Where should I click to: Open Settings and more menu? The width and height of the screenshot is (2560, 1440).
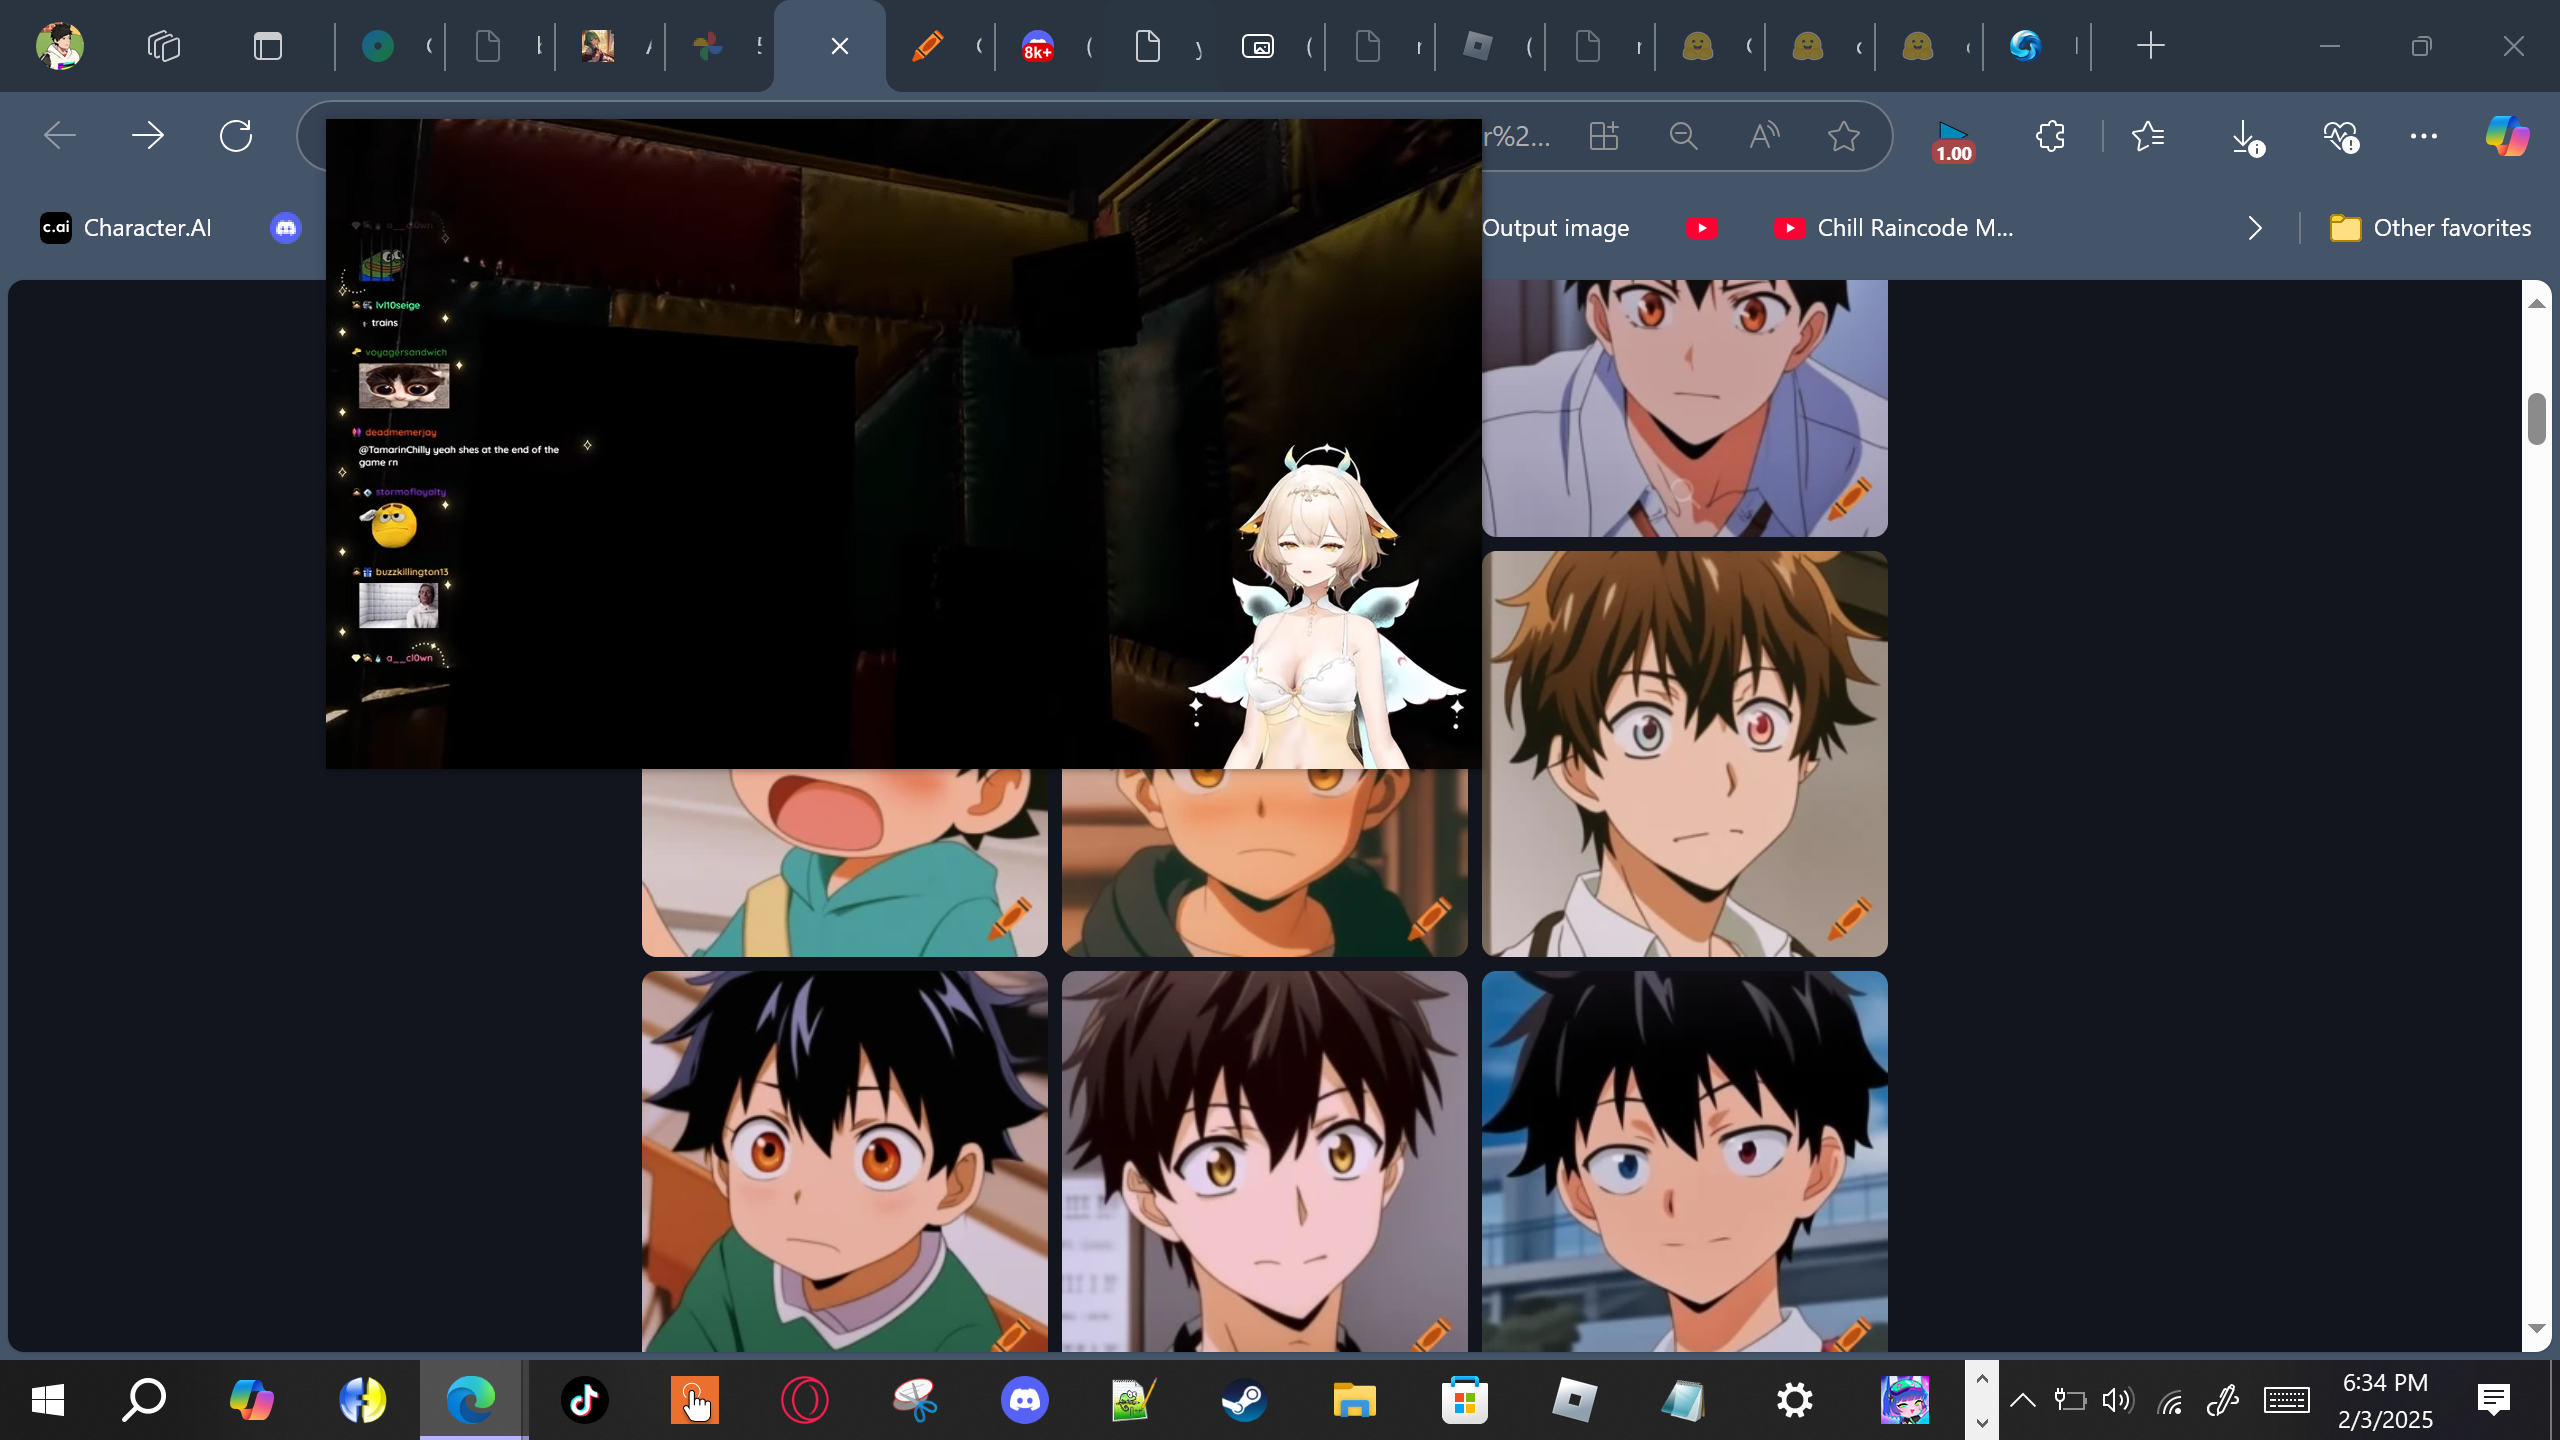pos(2424,136)
